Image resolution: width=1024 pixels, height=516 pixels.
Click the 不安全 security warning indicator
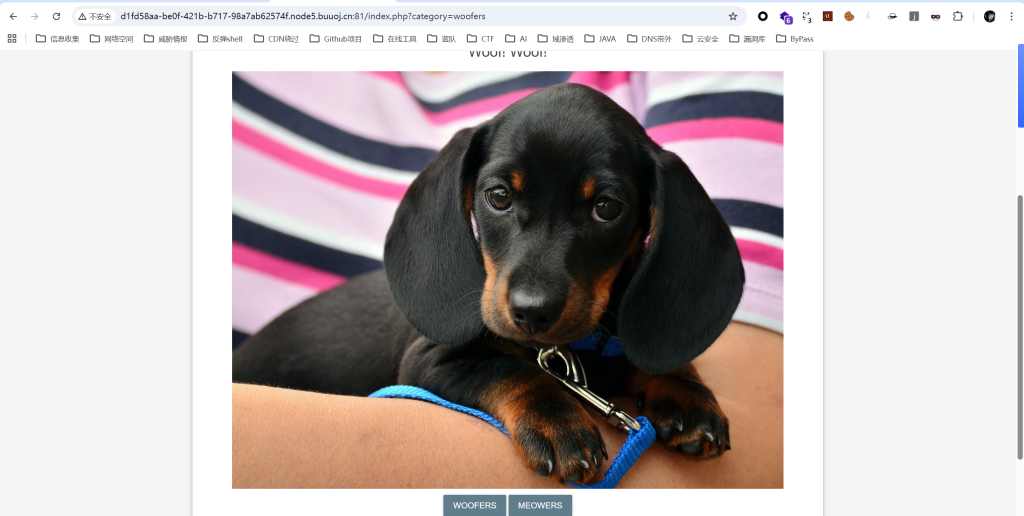tap(95, 16)
